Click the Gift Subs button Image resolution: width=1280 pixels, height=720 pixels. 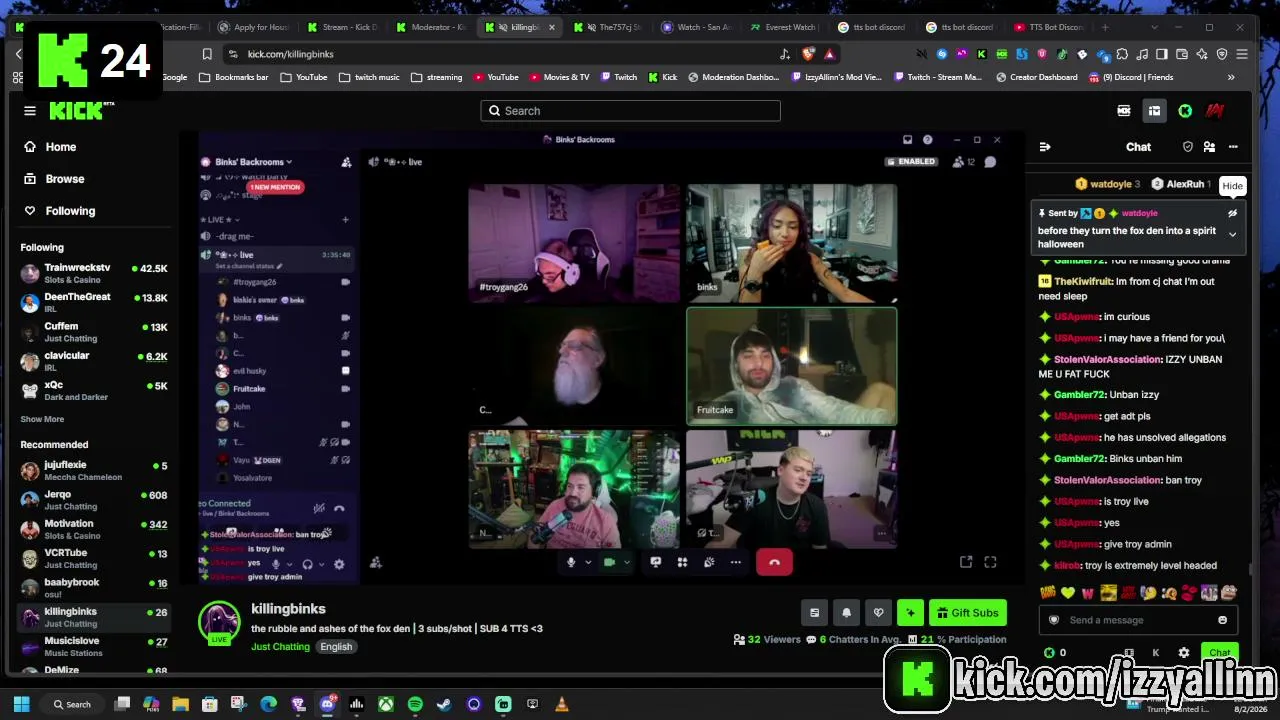(x=968, y=613)
